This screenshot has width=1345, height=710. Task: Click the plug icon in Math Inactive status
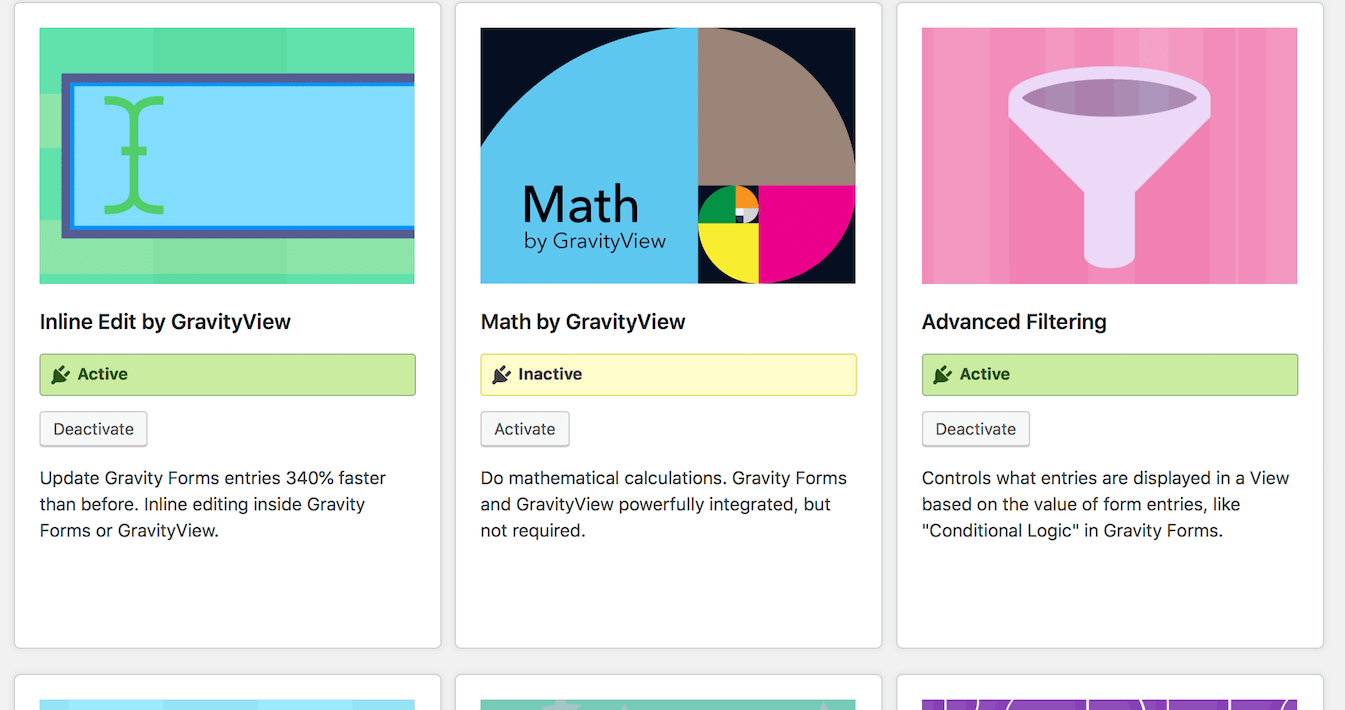pos(502,374)
